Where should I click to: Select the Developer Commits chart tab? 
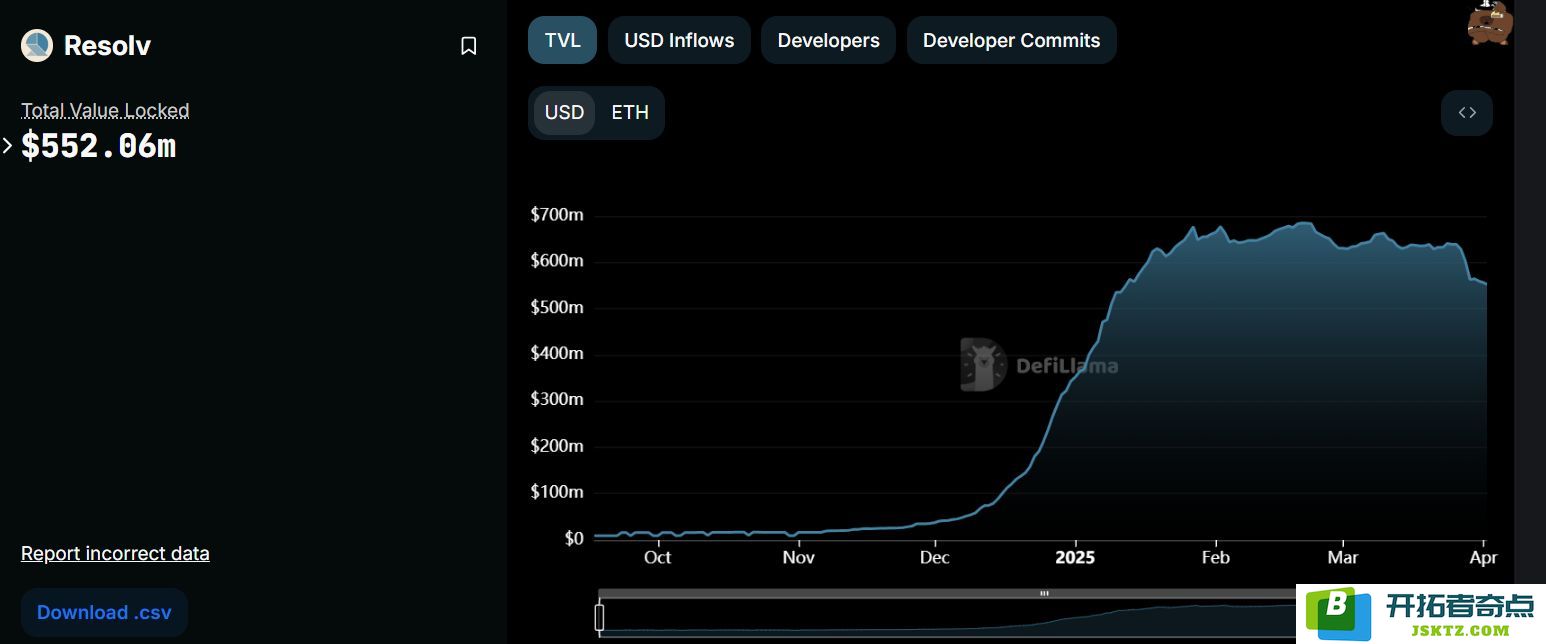tap(1011, 40)
